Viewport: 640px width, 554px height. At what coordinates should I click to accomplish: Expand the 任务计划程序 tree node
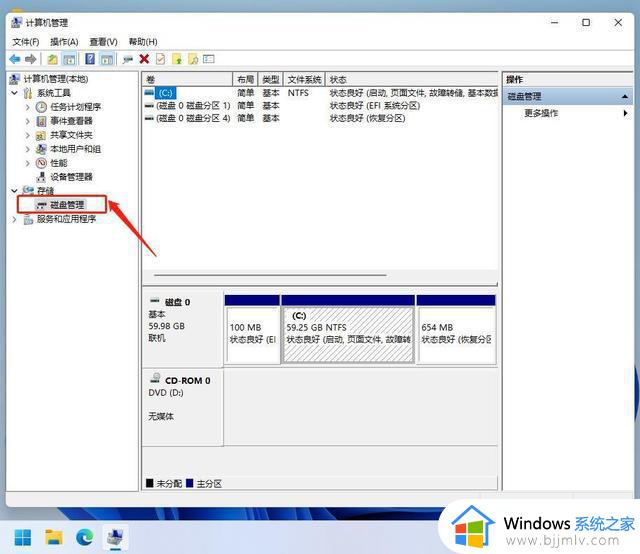point(28,107)
